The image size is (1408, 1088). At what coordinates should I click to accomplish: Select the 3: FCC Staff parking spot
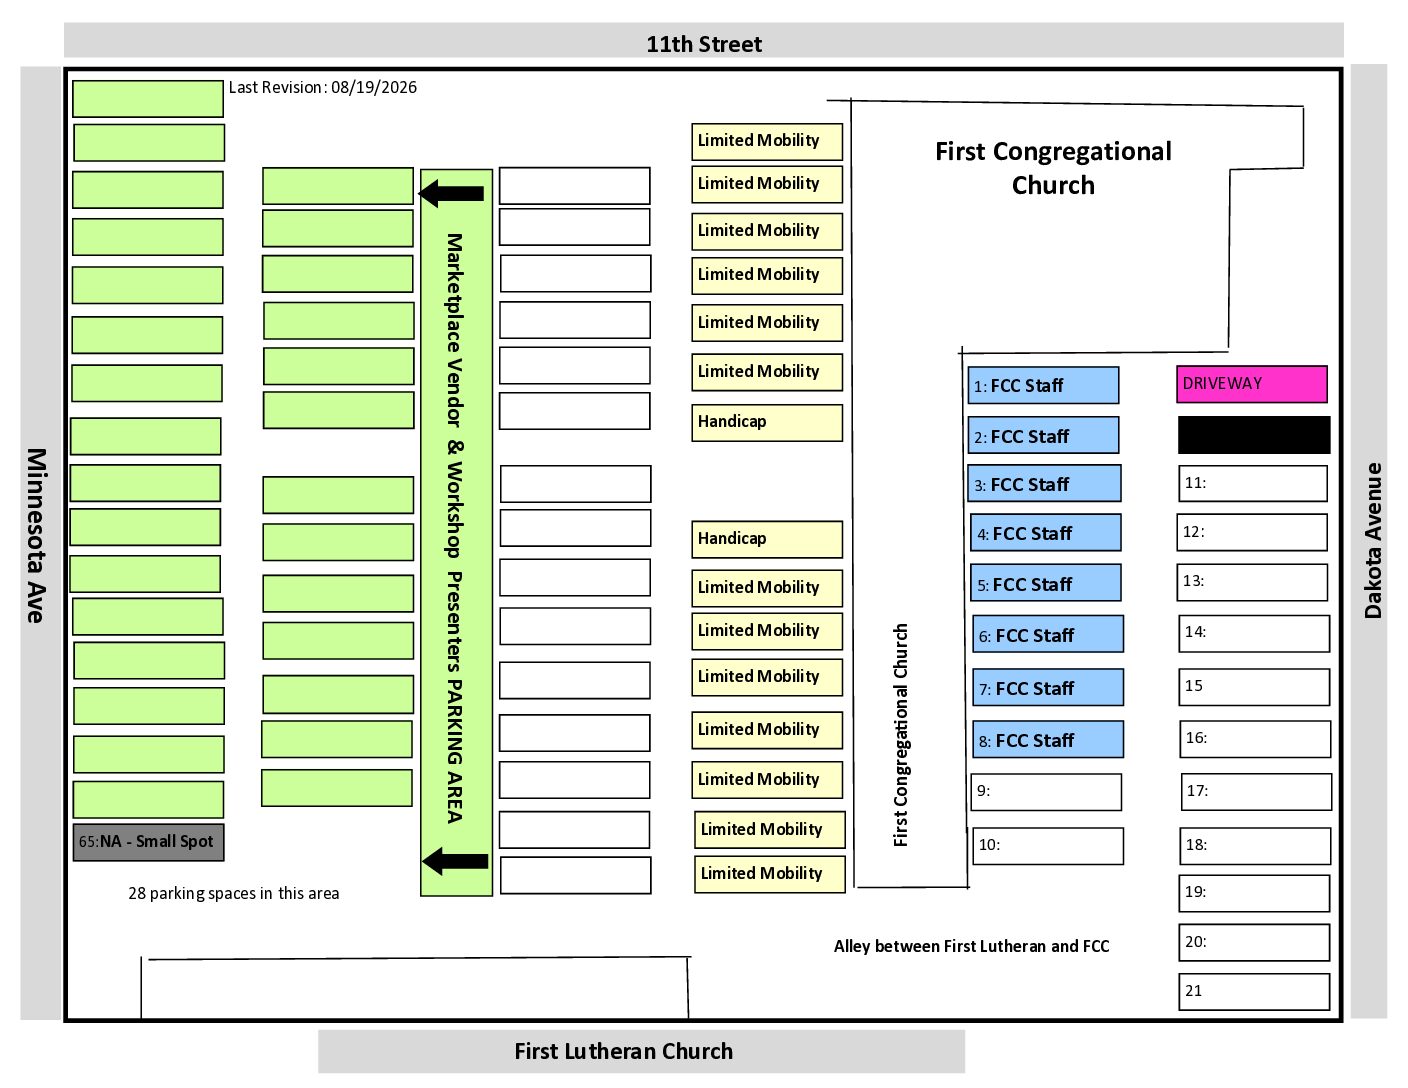[1044, 484]
